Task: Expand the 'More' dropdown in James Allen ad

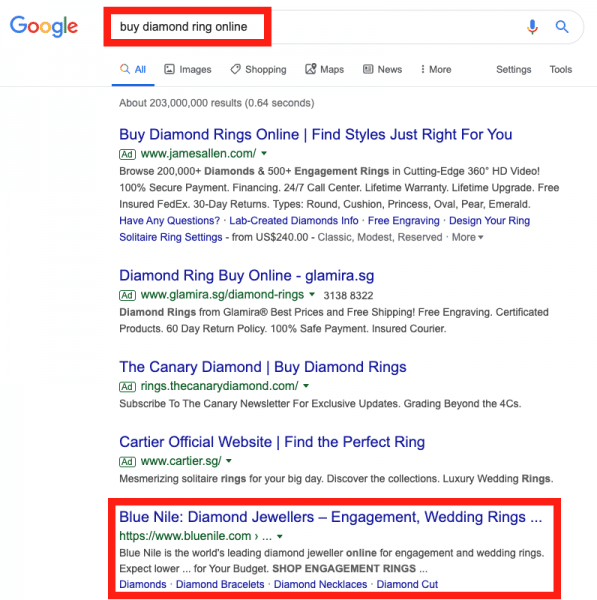Action: 467,237
